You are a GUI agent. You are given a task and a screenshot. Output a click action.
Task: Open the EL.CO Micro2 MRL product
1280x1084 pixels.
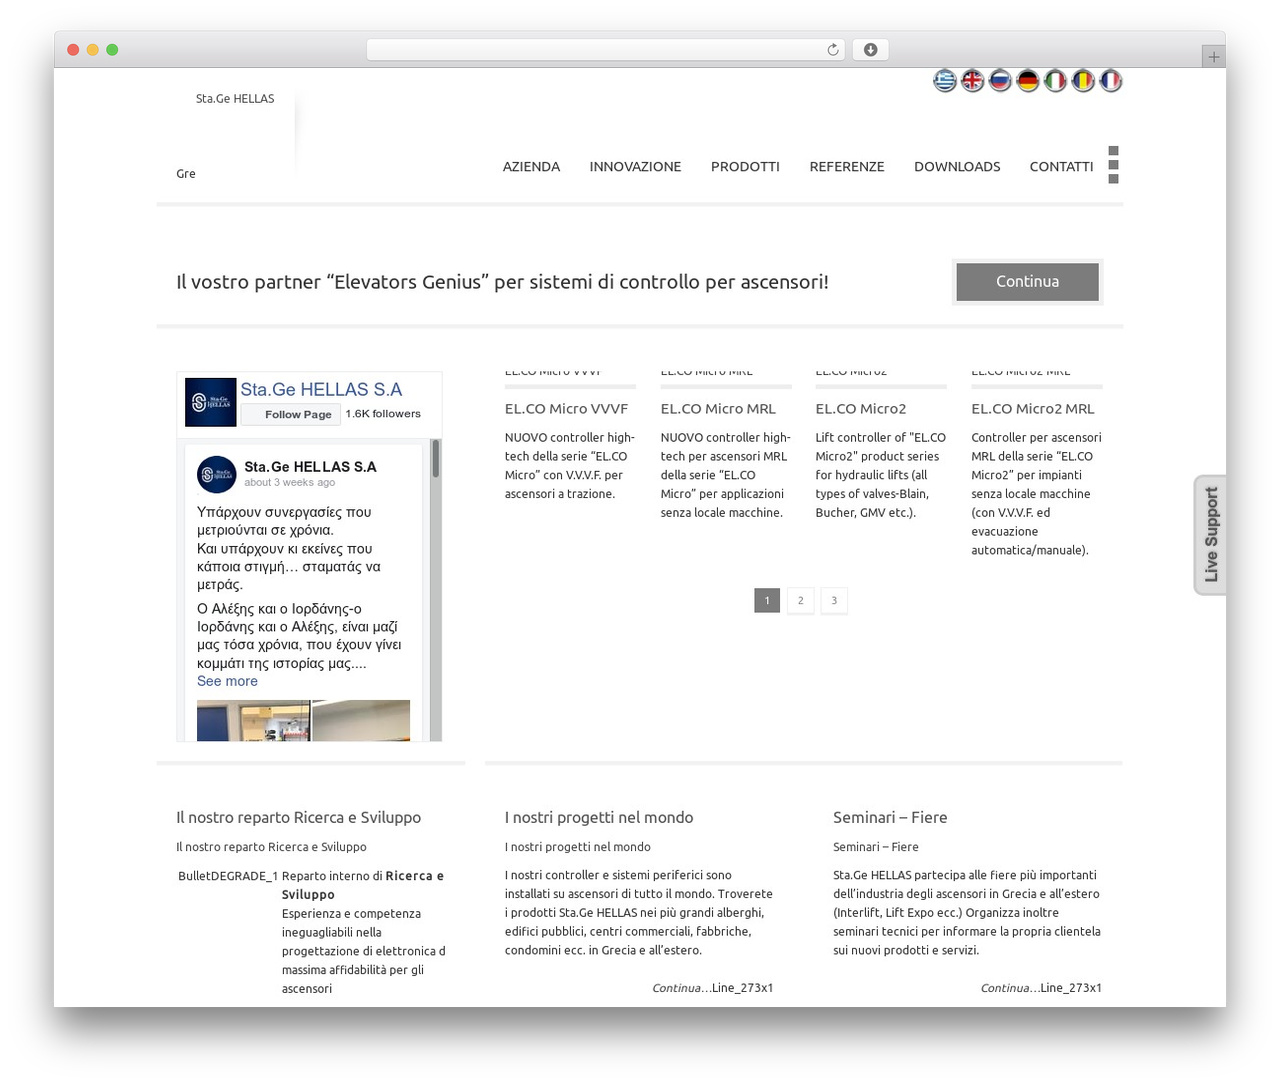click(1033, 409)
